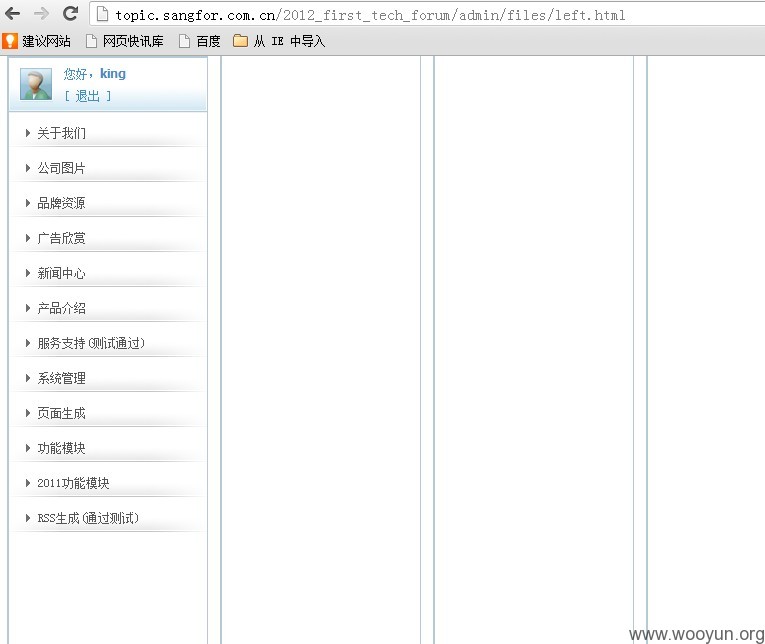Open the 产品介绍 menu item
Image resolution: width=765 pixels, height=644 pixels.
coord(61,308)
